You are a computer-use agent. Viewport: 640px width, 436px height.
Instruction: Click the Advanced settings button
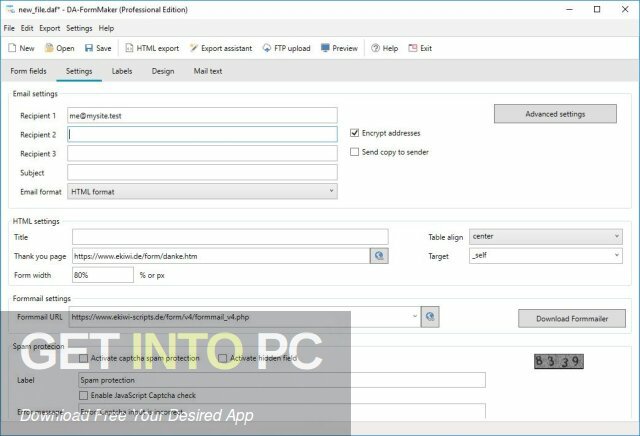(x=555, y=114)
